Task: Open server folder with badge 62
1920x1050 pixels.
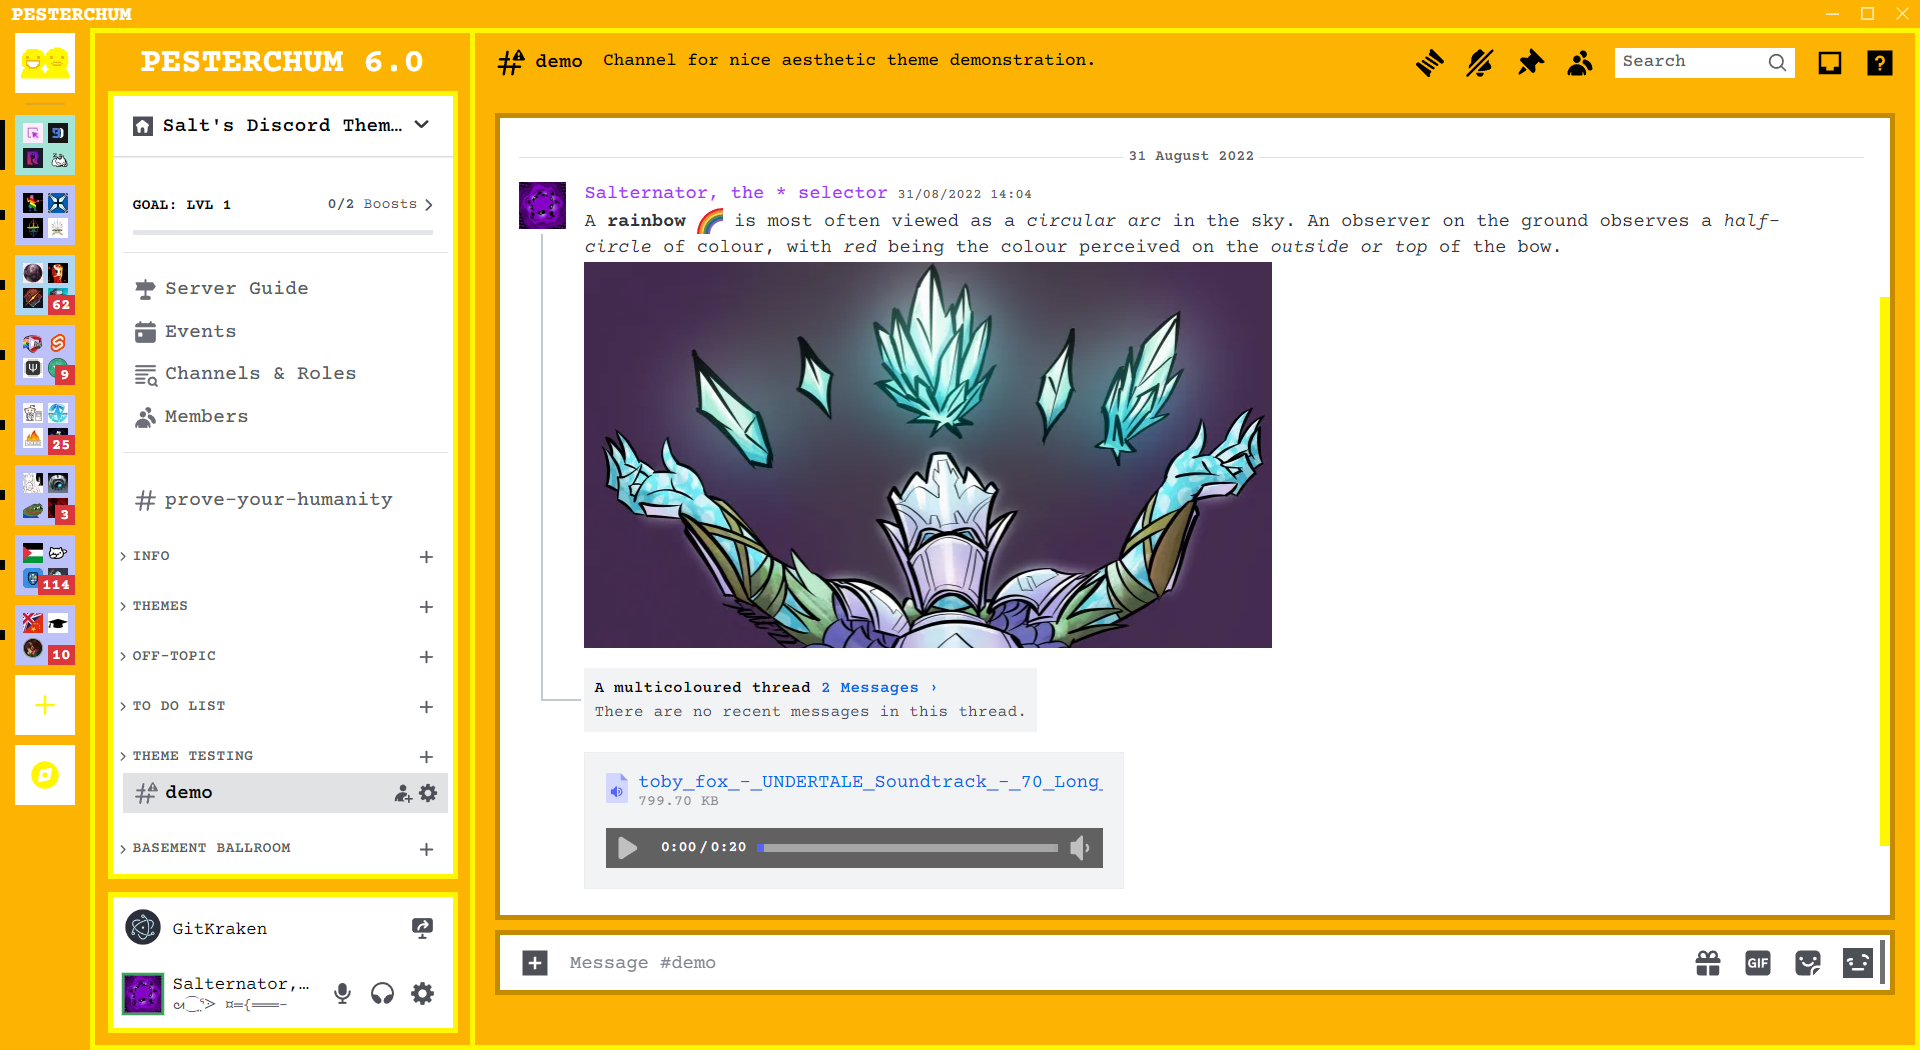Action: tap(45, 285)
